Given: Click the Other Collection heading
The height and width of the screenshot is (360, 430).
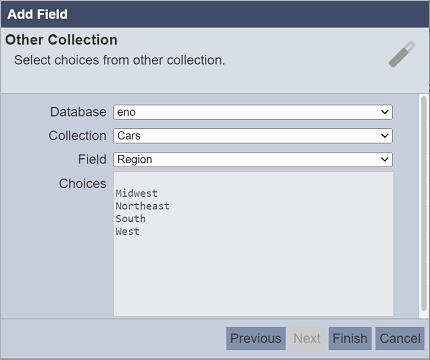Looking at the screenshot, I should (61, 40).
